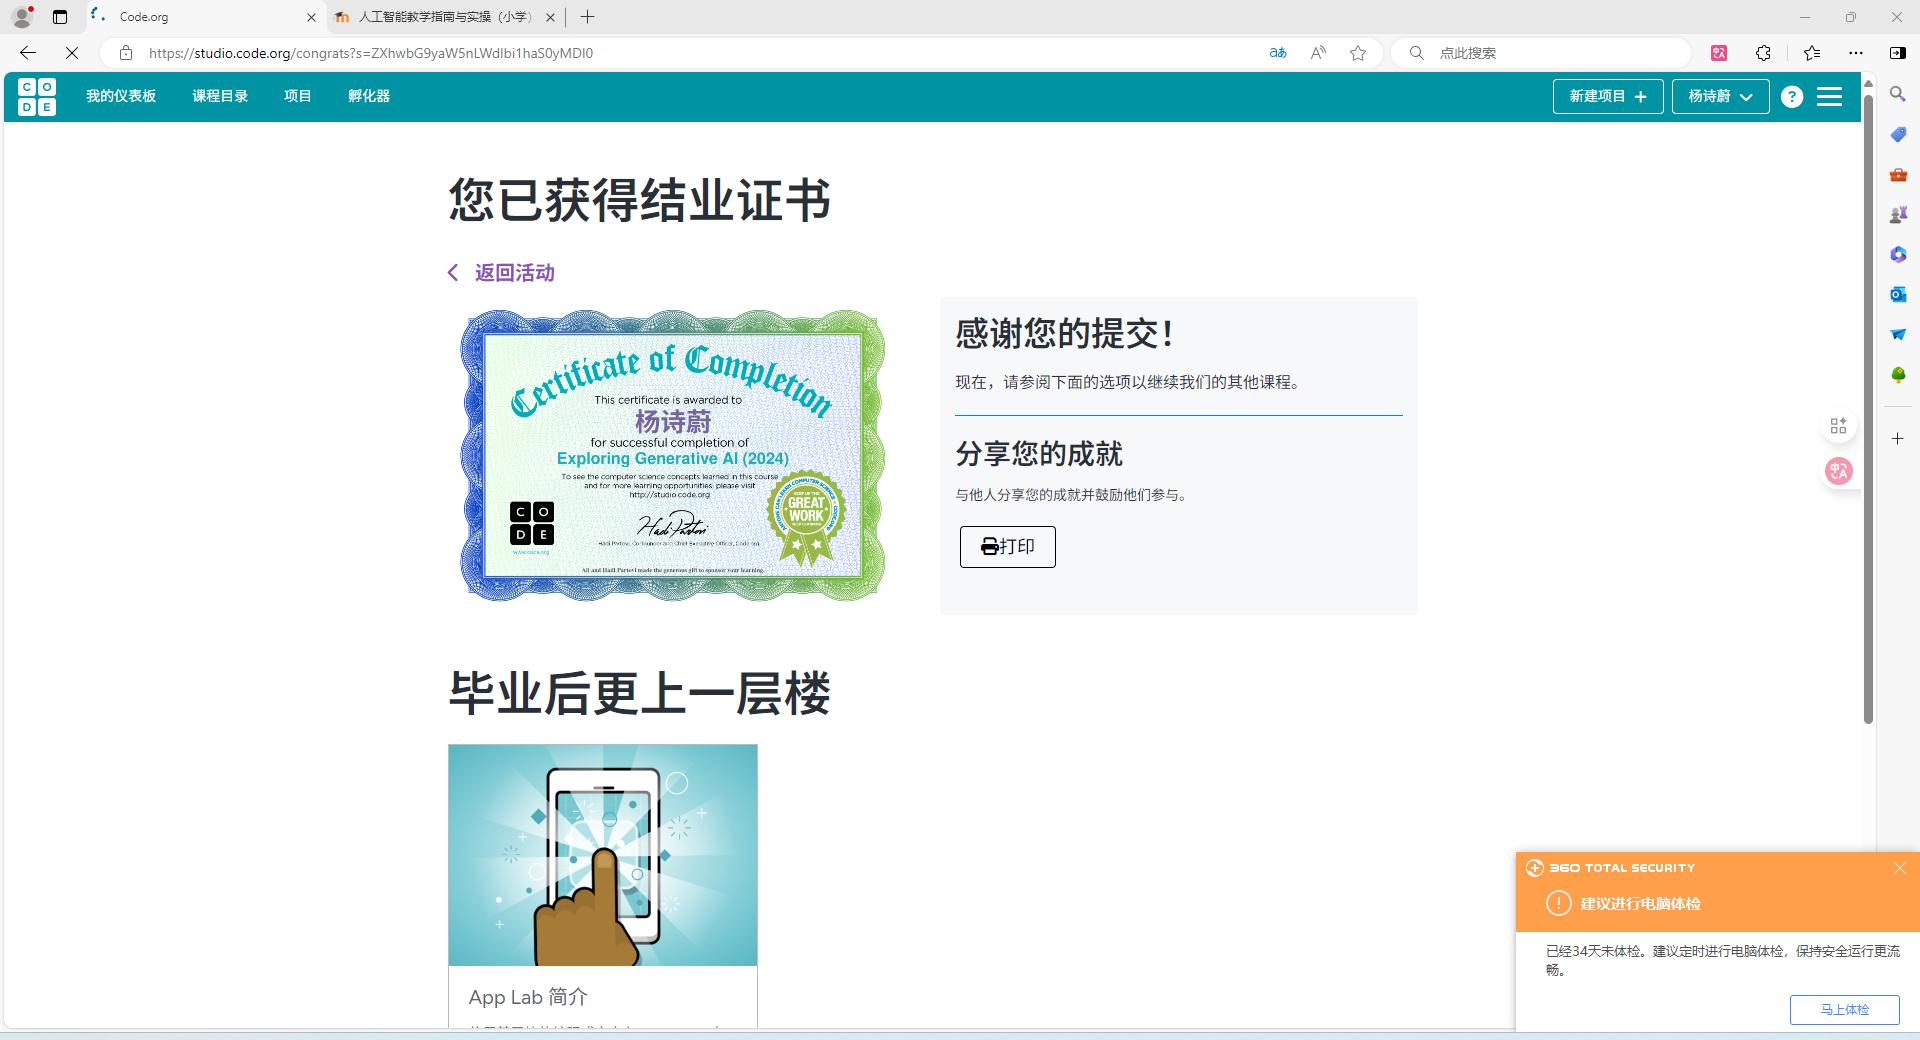This screenshot has width=1920, height=1040.
Task: Click the Code.org logo in header
Action: click(37, 97)
